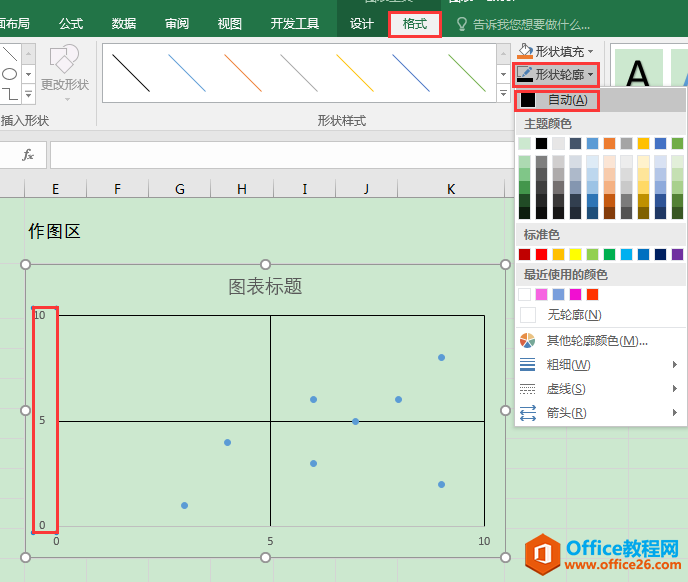Expand the shape styles gallery more button
688x582 pixels.
pos(503,93)
